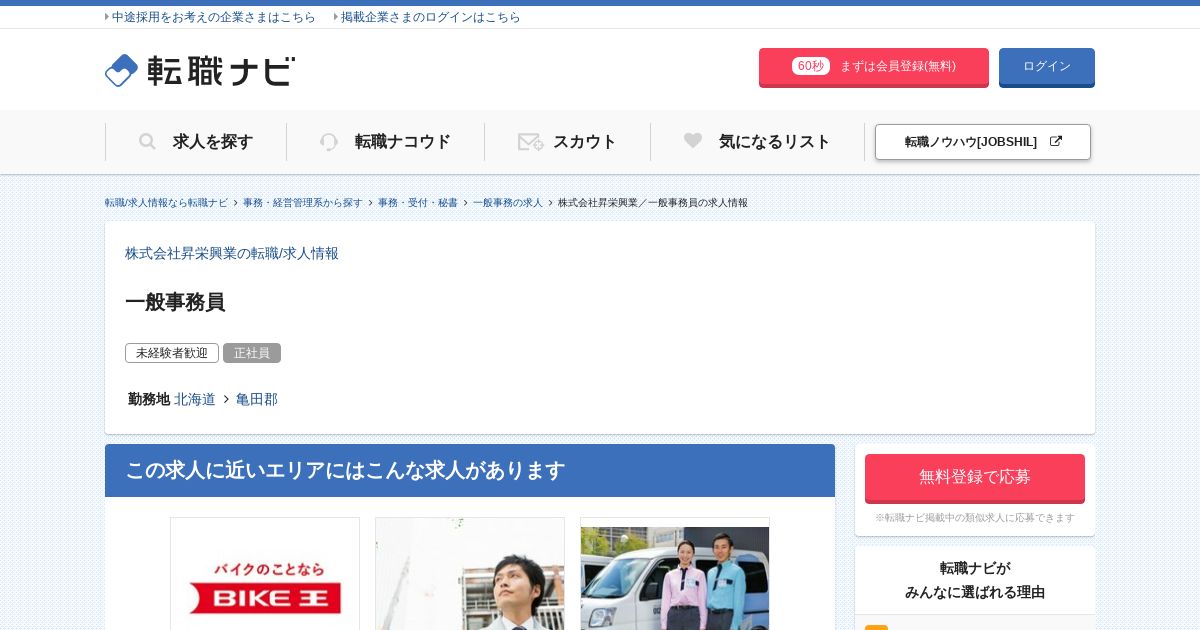The width and height of the screenshot is (1200, 630).
Task: Open 転職ノウハウ[JOBSHIL] button
Action: coord(983,142)
